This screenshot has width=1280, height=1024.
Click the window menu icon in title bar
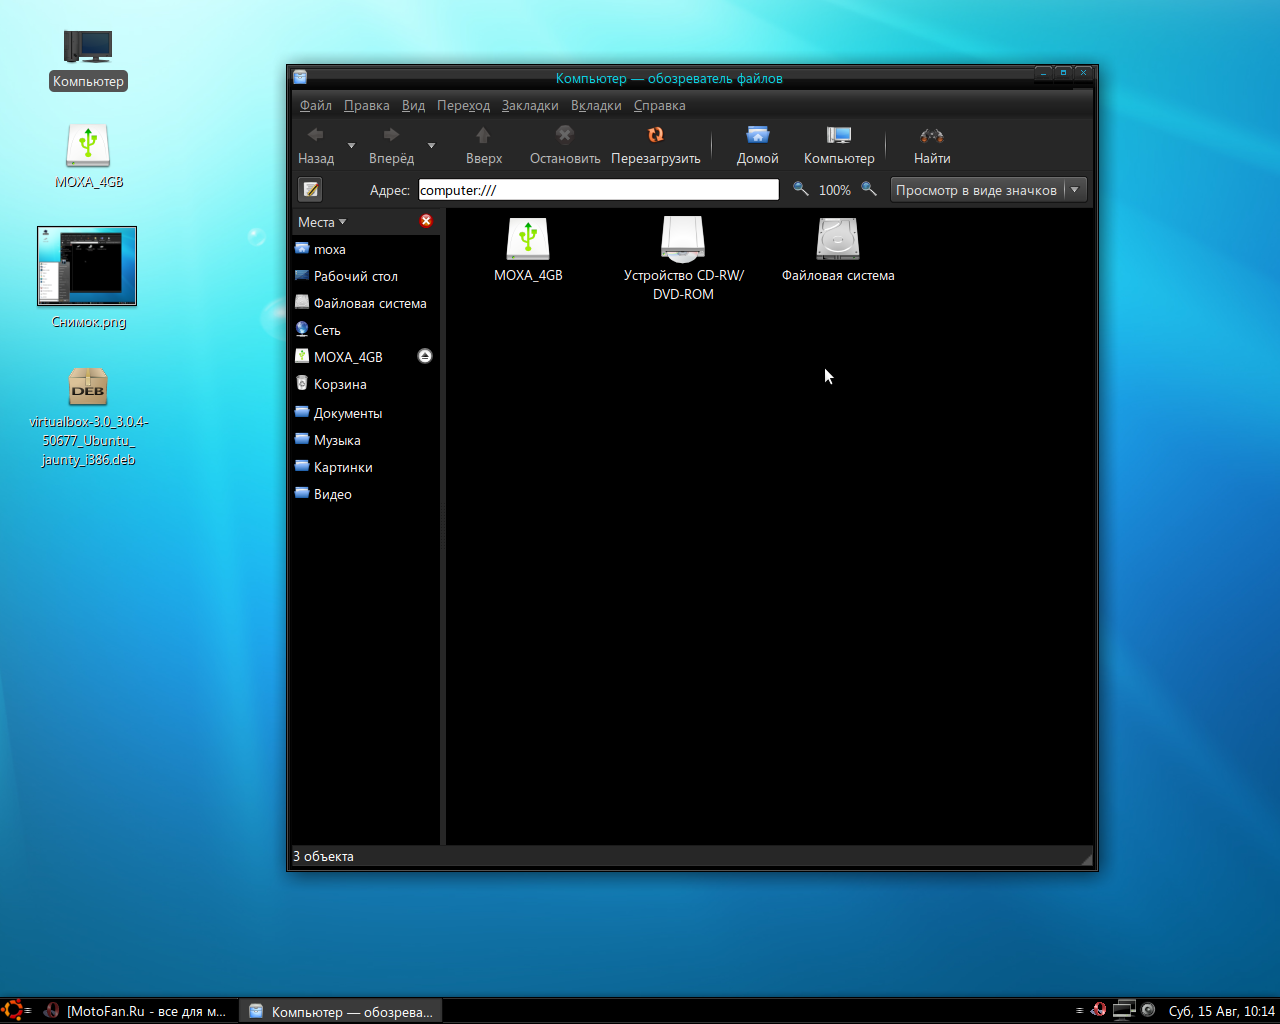coord(300,77)
